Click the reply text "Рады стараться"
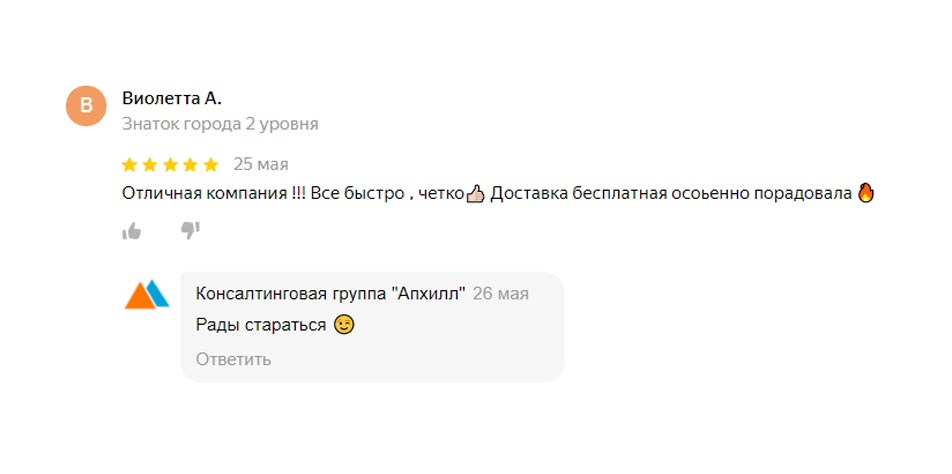952x474 pixels. 261,325
